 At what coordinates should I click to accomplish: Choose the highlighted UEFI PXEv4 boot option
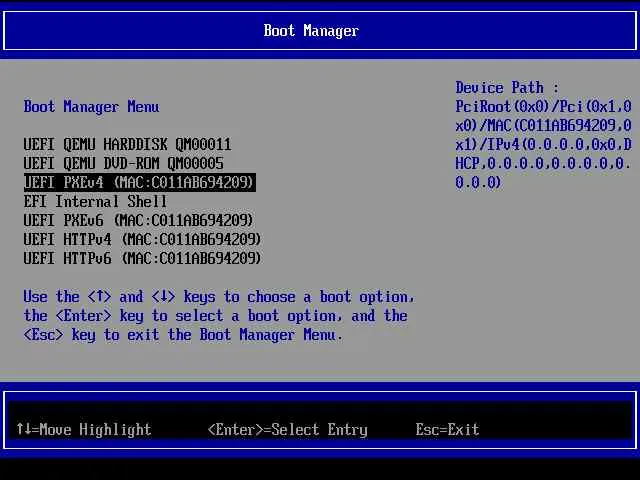pos(140,182)
